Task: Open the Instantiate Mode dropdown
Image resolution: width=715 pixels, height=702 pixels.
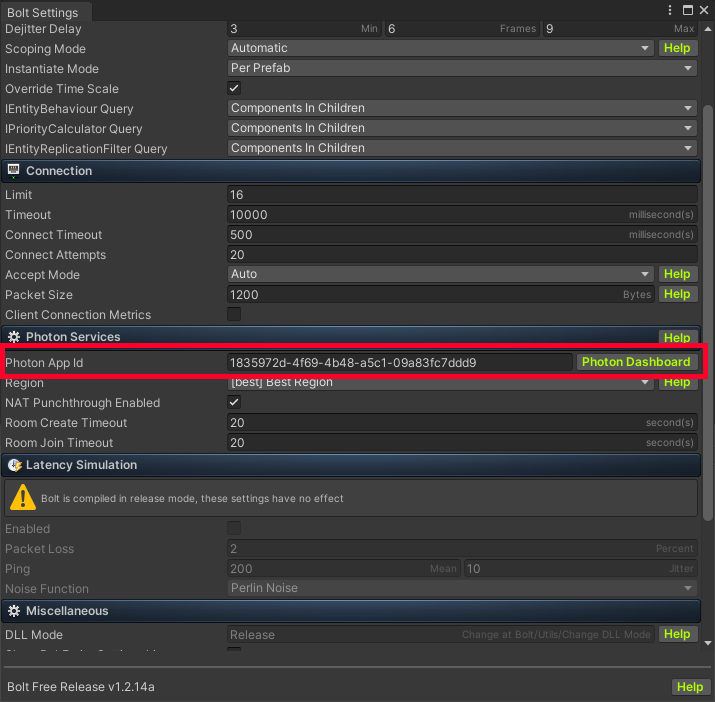Action: [x=462, y=68]
